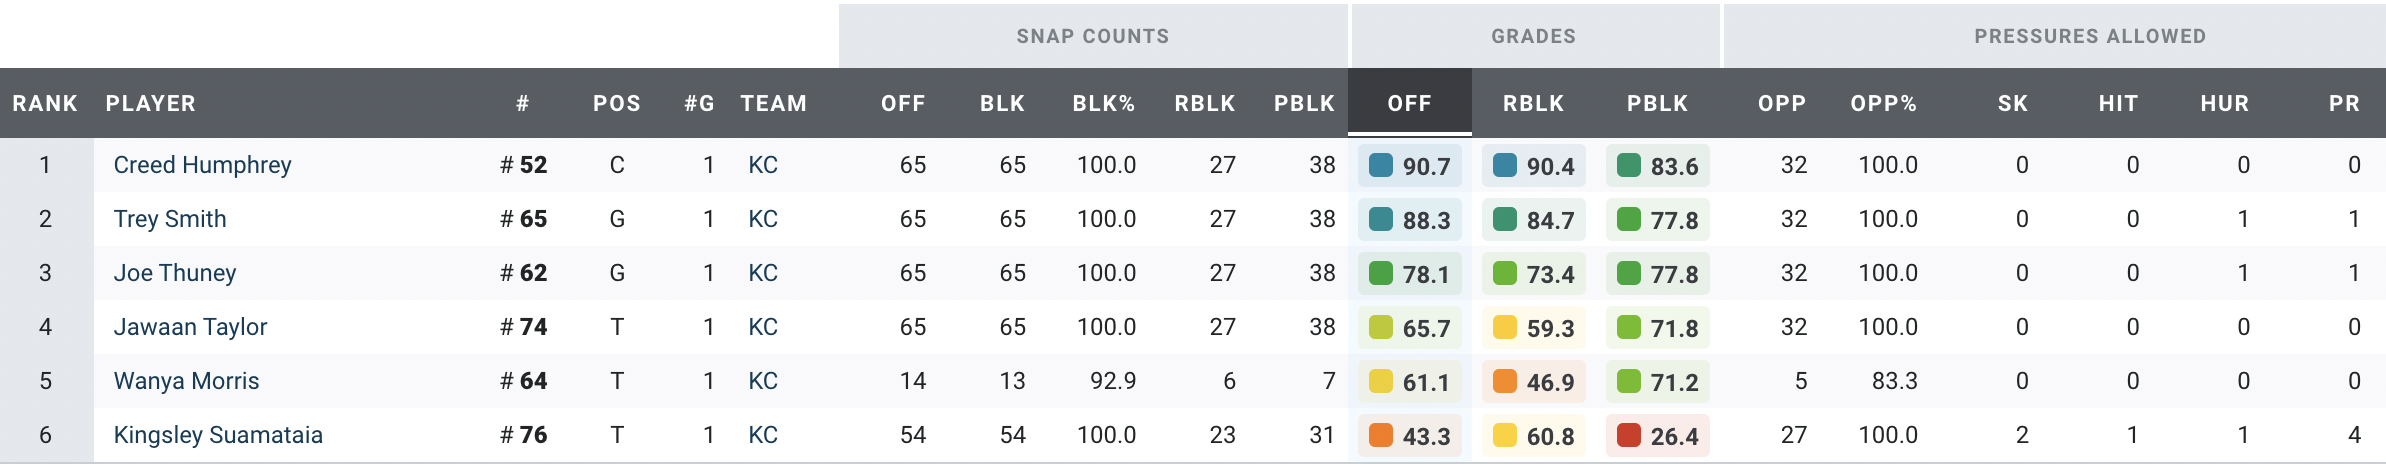The width and height of the screenshot is (2386, 464).
Task: Click the blue 90.7 offense grade swatch
Action: [x=1381, y=166]
